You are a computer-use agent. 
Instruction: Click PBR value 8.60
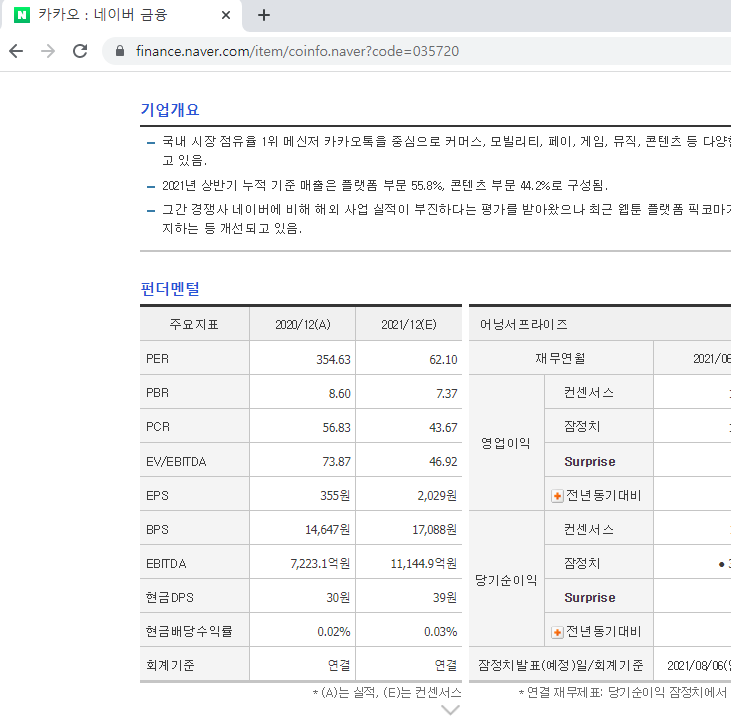339,394
